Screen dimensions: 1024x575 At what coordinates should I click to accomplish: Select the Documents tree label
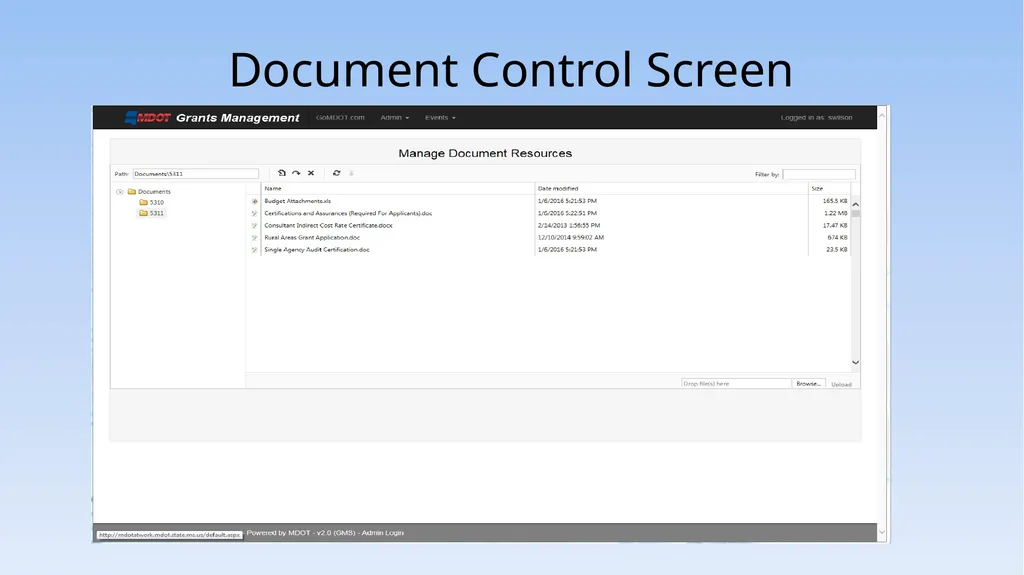pos(154,191)
